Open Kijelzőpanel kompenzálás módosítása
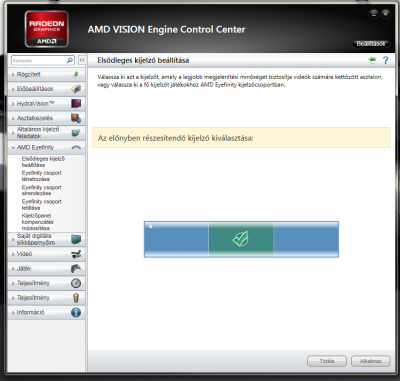The image size is (400, 381). 38,222
